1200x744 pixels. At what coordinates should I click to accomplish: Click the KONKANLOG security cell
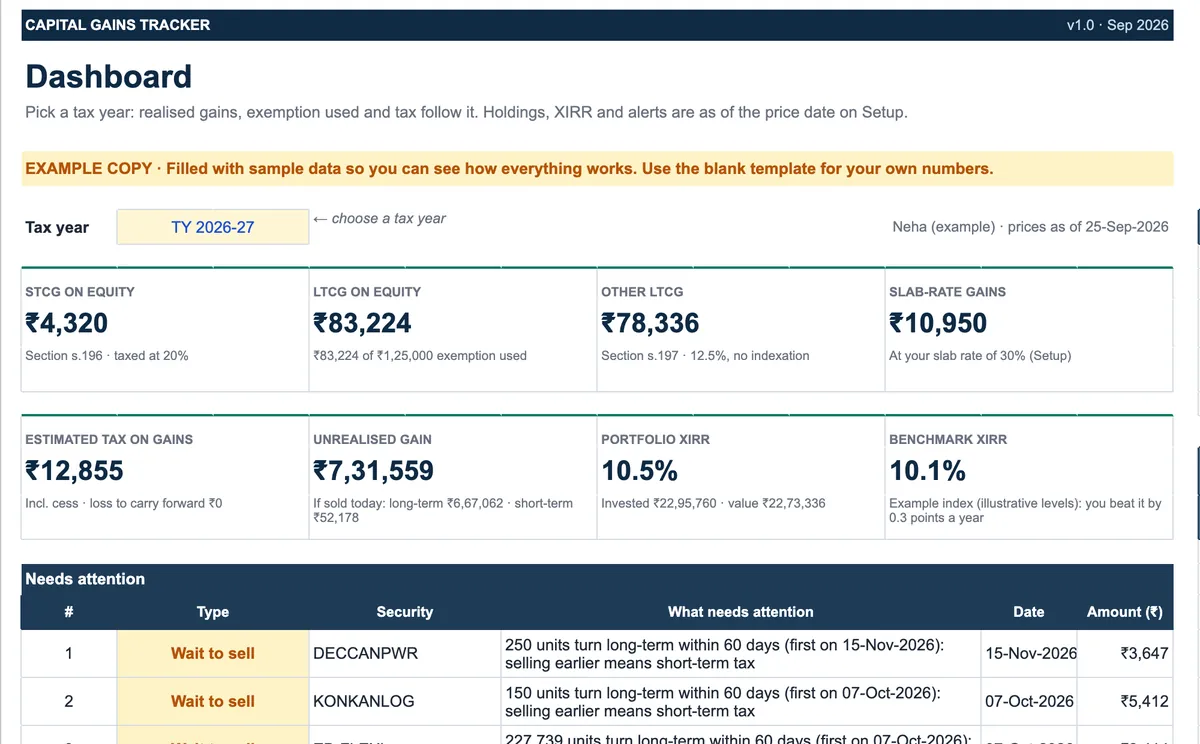405,701
